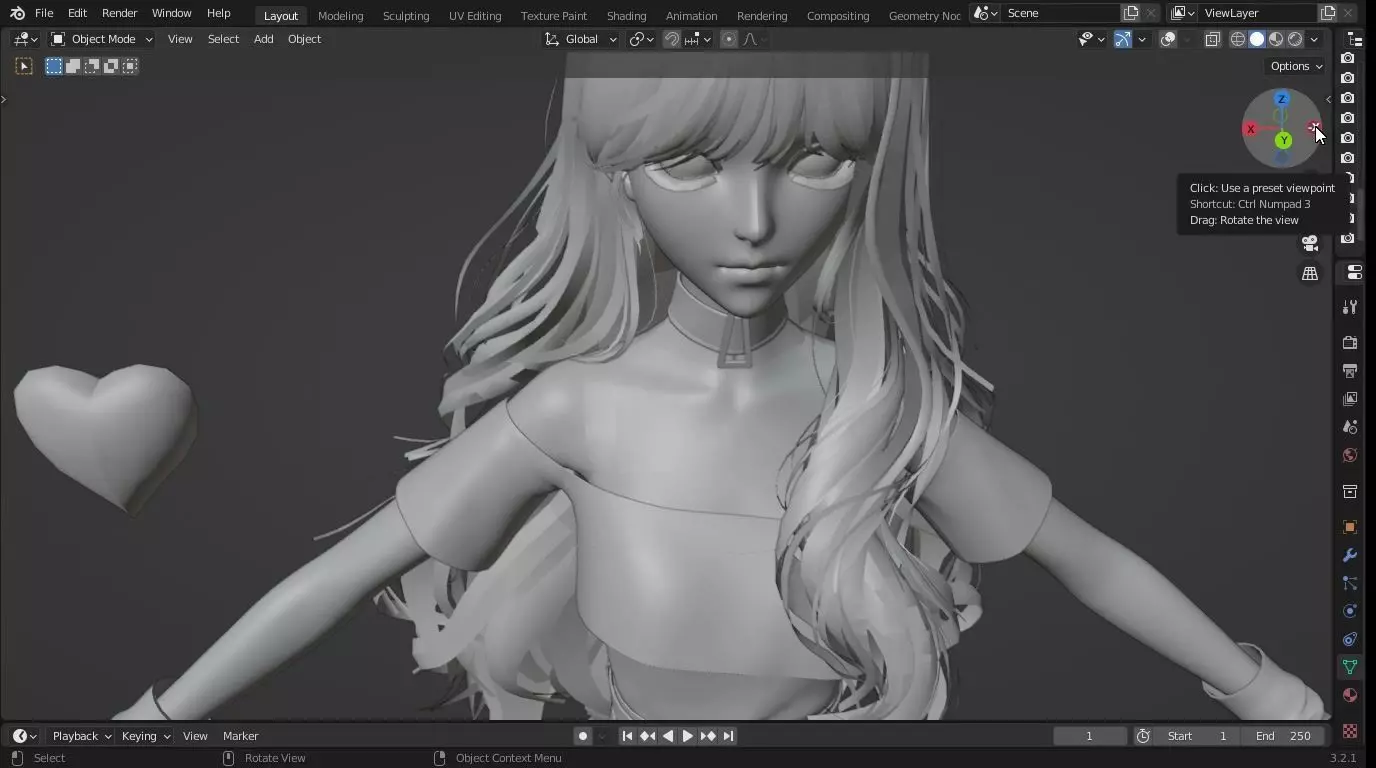
Task: Expand the Options dropdown
Action: [1297, 66]
